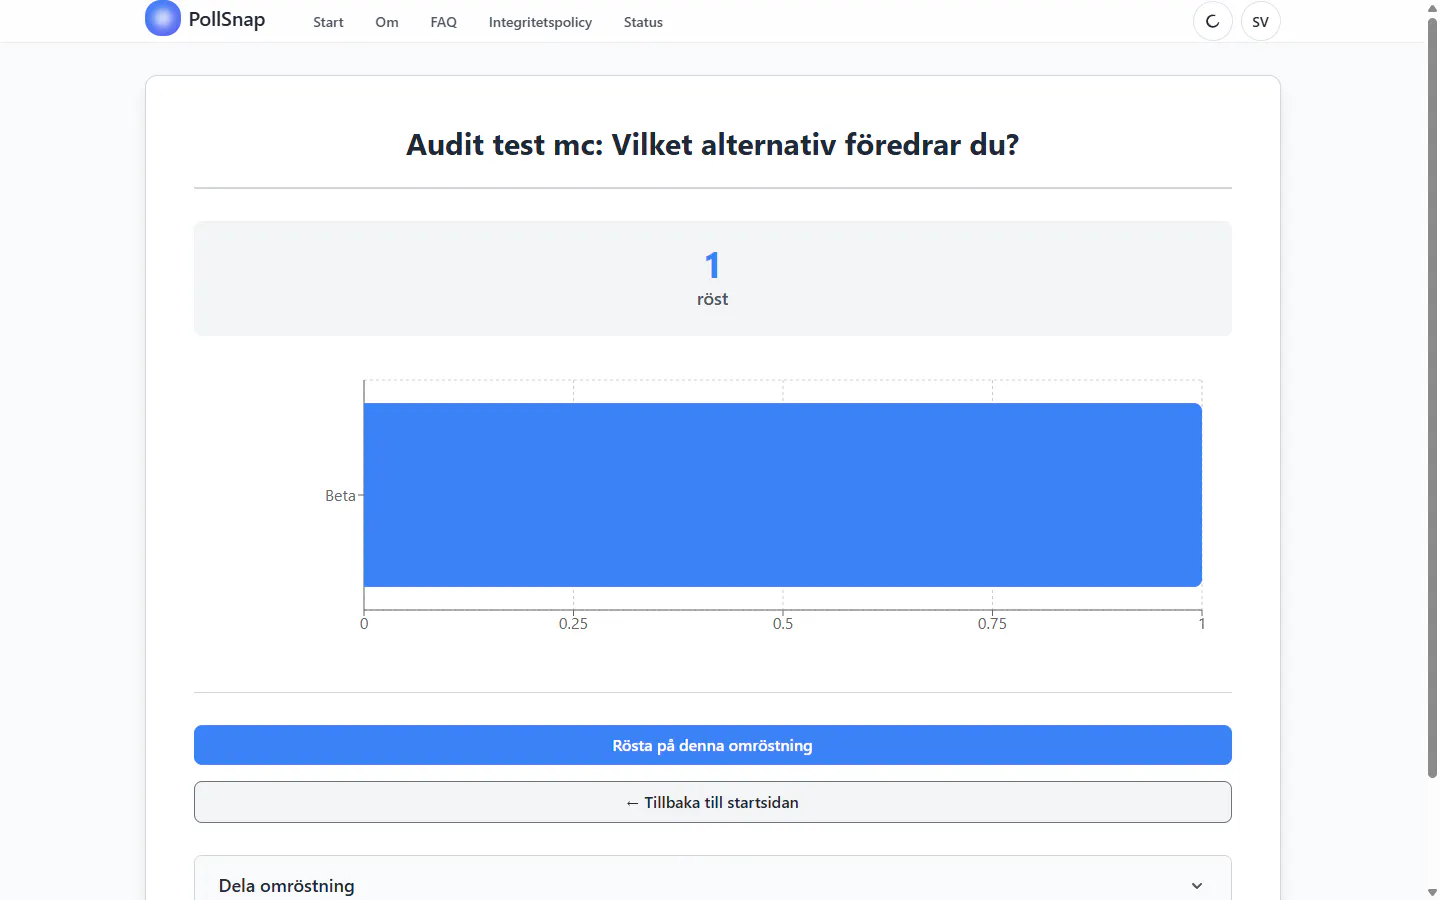
Task: Click the Beta axis label
Action: [340, 496]
